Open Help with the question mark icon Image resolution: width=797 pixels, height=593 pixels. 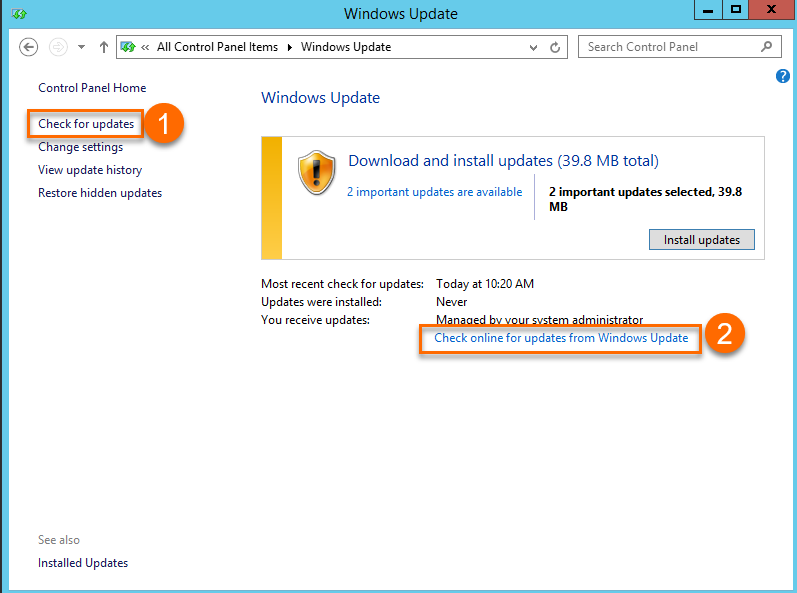click(782, 76)
